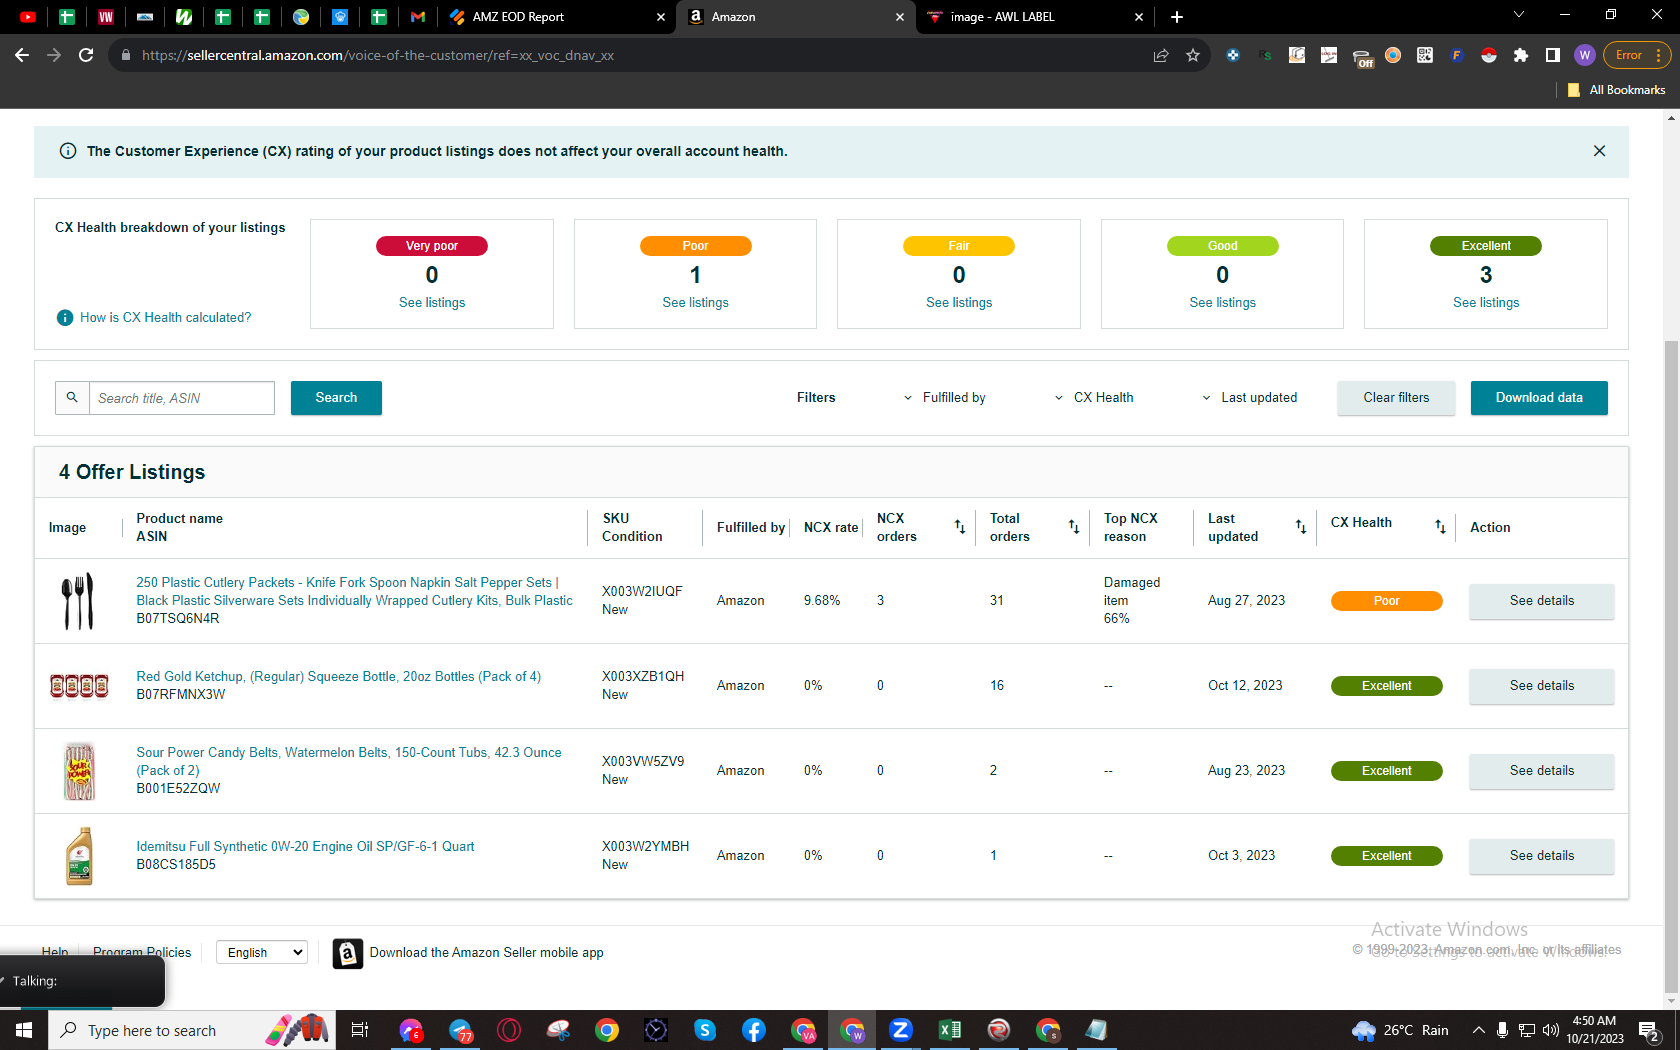See details for the Idemitsu engine oil listing
The image size is (1680, 1050).
point(1541,856)
